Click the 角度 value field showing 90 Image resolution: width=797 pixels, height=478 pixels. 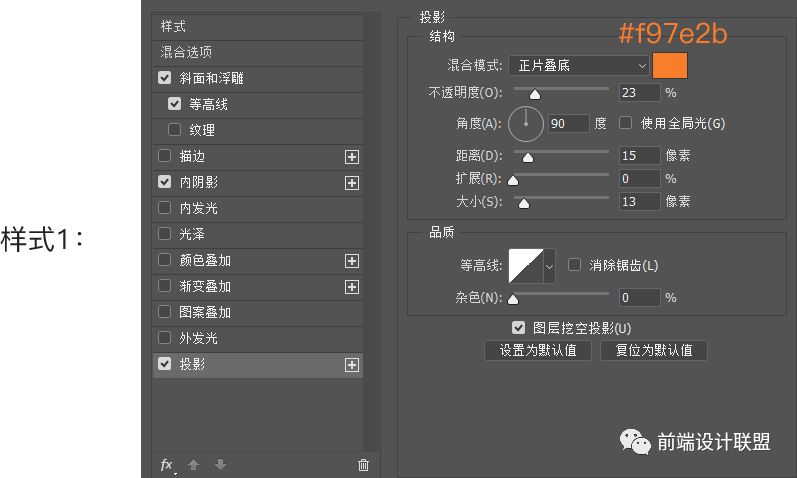[x=569, y=124]
